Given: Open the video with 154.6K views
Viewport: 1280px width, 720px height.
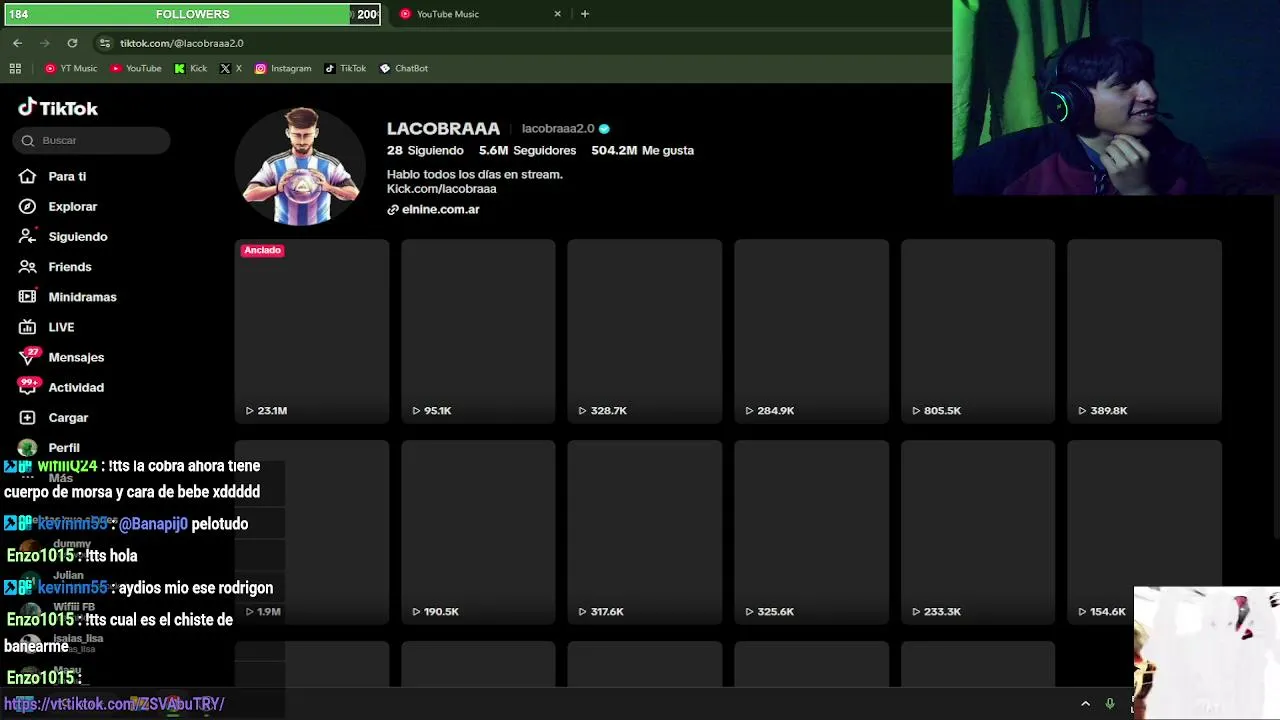Looking at the screenshot, I should pos(1144,532).
